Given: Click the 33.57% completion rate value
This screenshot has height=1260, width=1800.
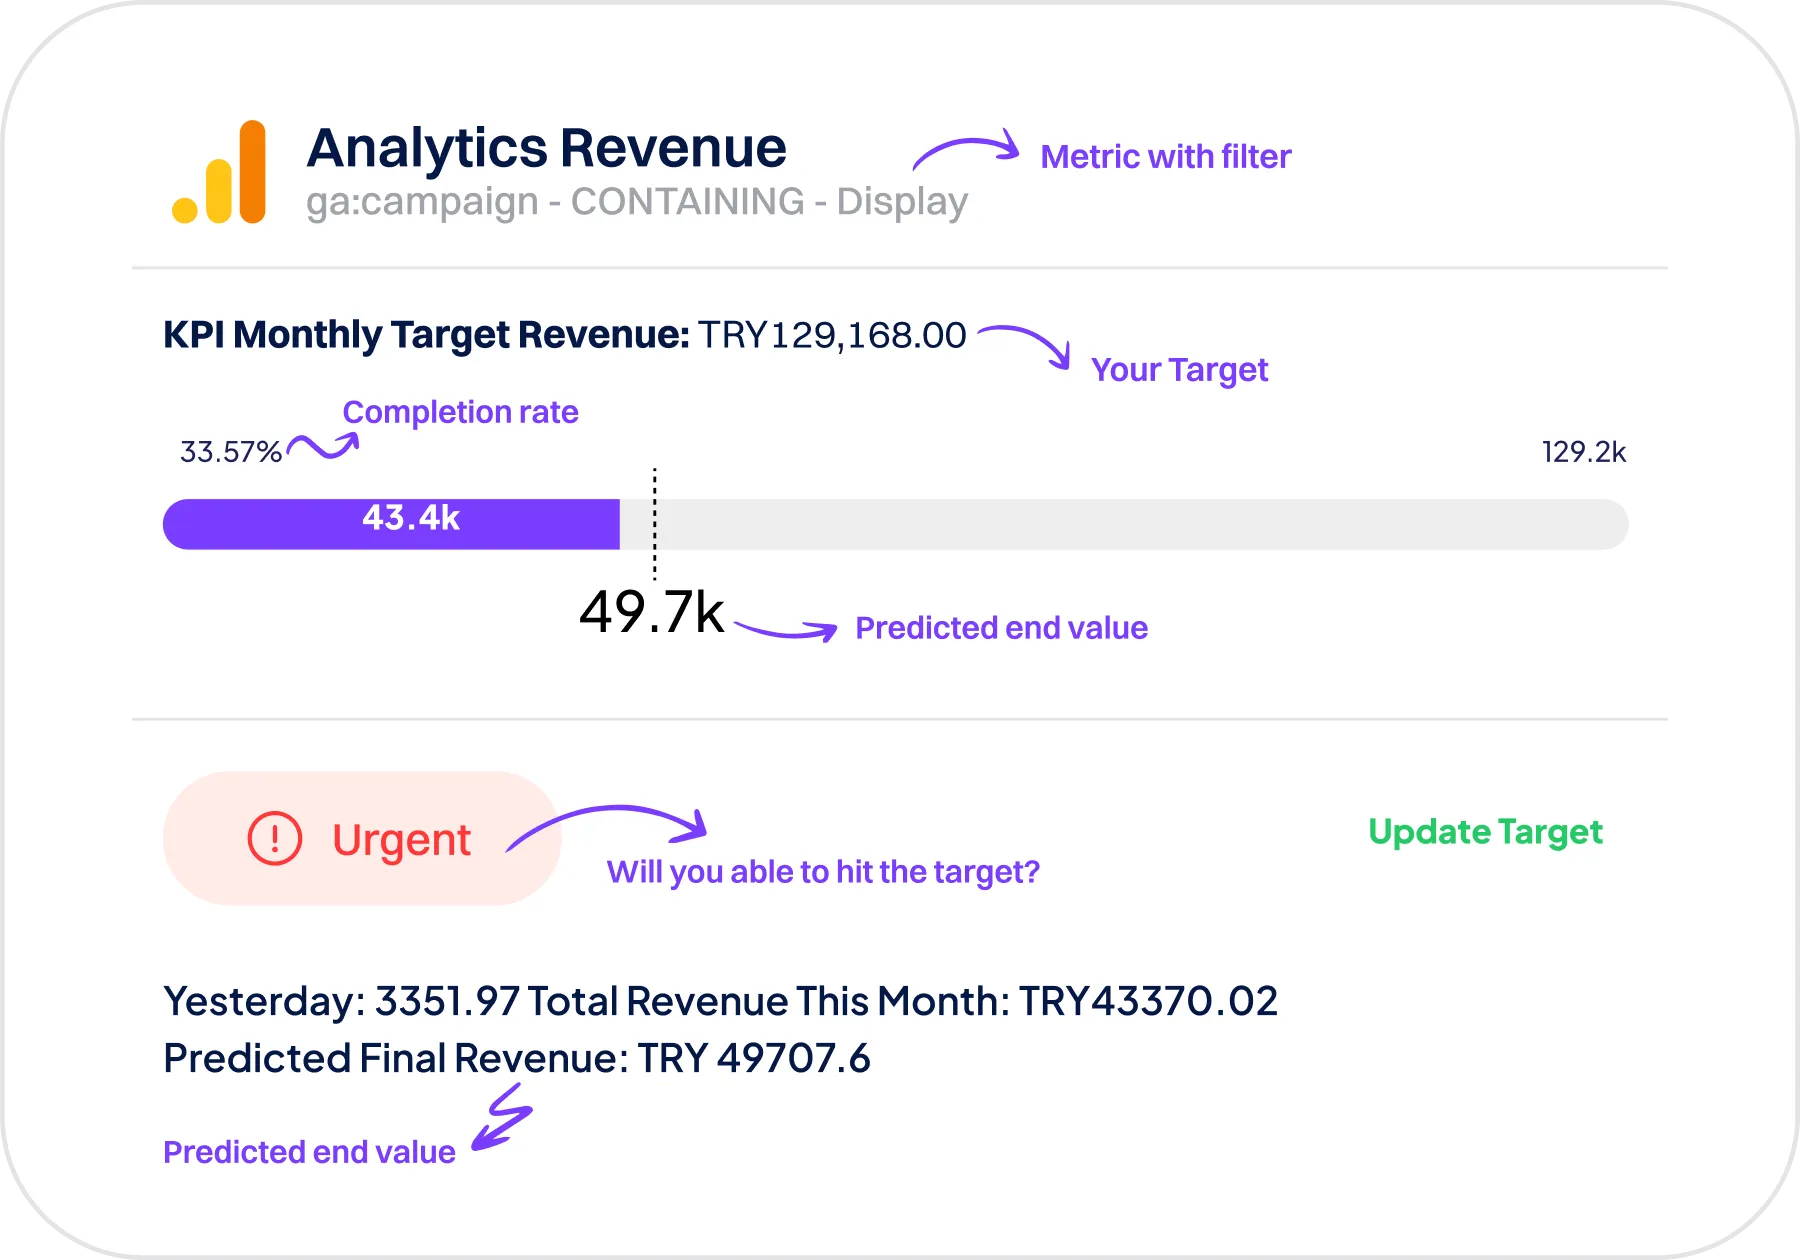Looking at the screenshot, I should click(230, 452).
